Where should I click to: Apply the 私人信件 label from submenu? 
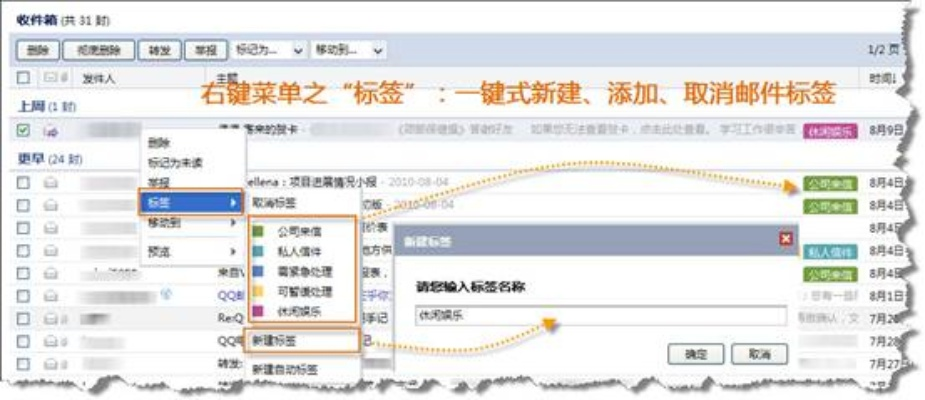click(301, 252)
